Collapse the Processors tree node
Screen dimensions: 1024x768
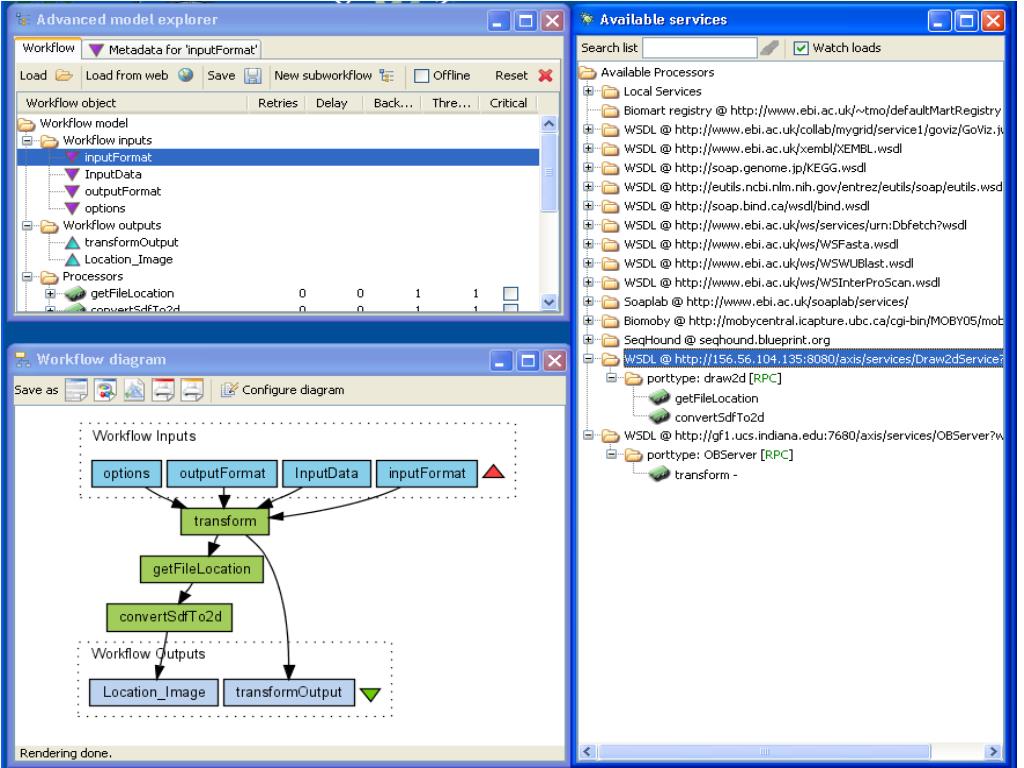coord(27,276)
